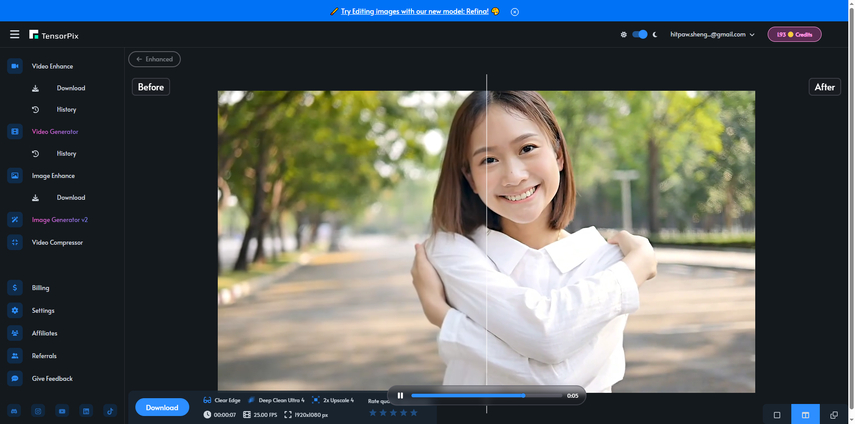This screenshot has width=855, height=424.
Task: Open Download under Image Enhance
Action: 71,197
